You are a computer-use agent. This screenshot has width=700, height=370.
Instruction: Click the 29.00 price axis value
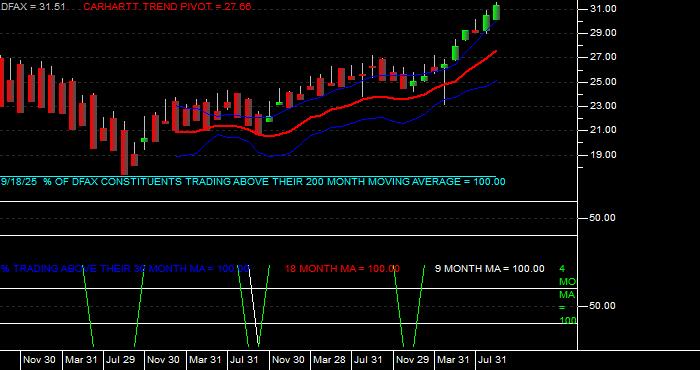pyautogui.click(x=604, y=33)
